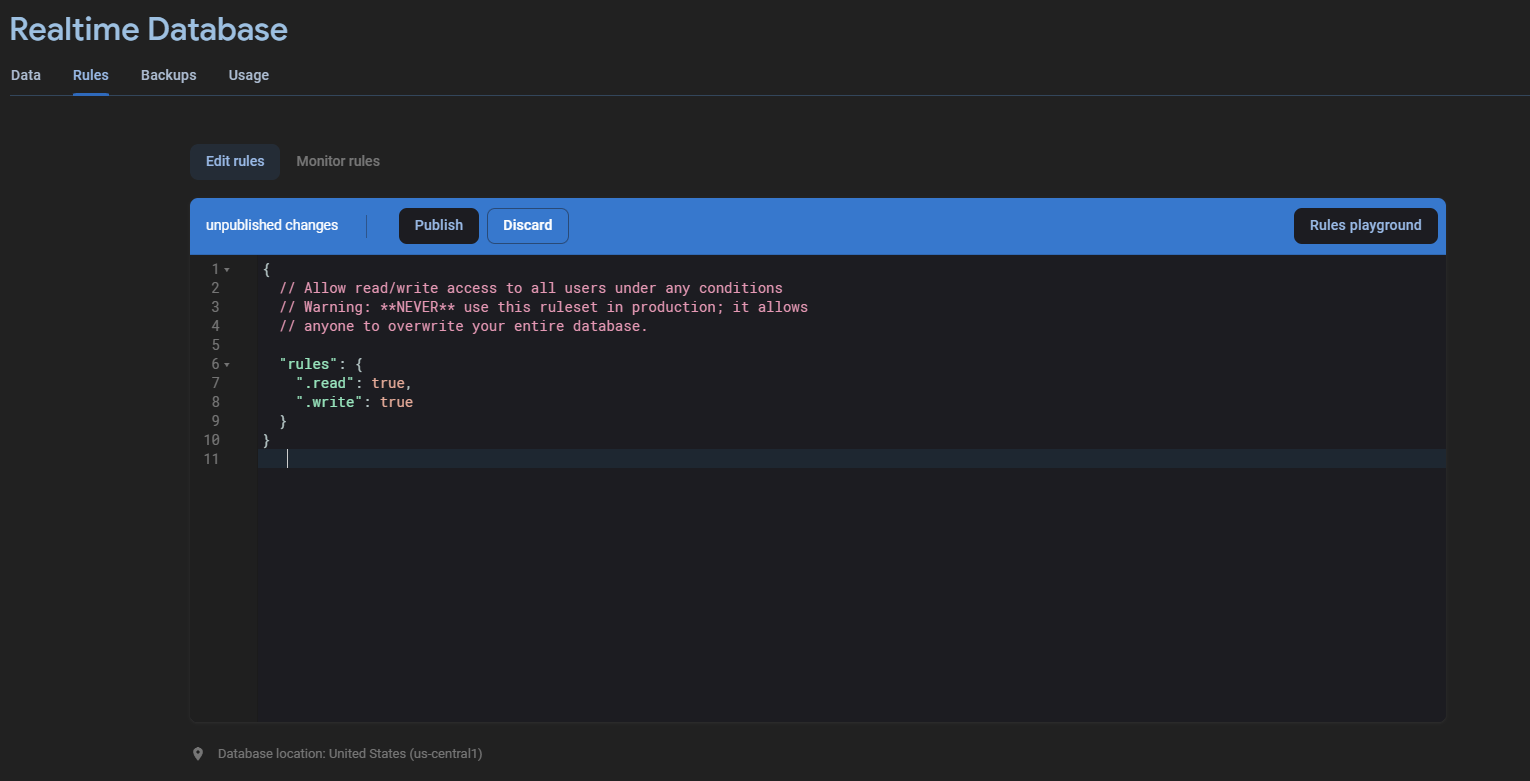The height and width of the screenshot is (781, 1530).
Task: Select the Edit rules tab
Action: click(x=235, y=161)
